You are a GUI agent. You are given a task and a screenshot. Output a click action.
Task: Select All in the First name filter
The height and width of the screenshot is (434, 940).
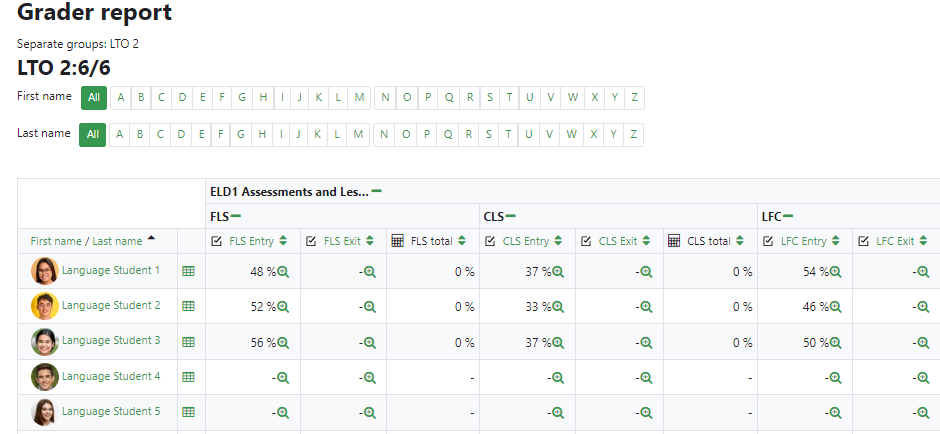click(94, 97)
